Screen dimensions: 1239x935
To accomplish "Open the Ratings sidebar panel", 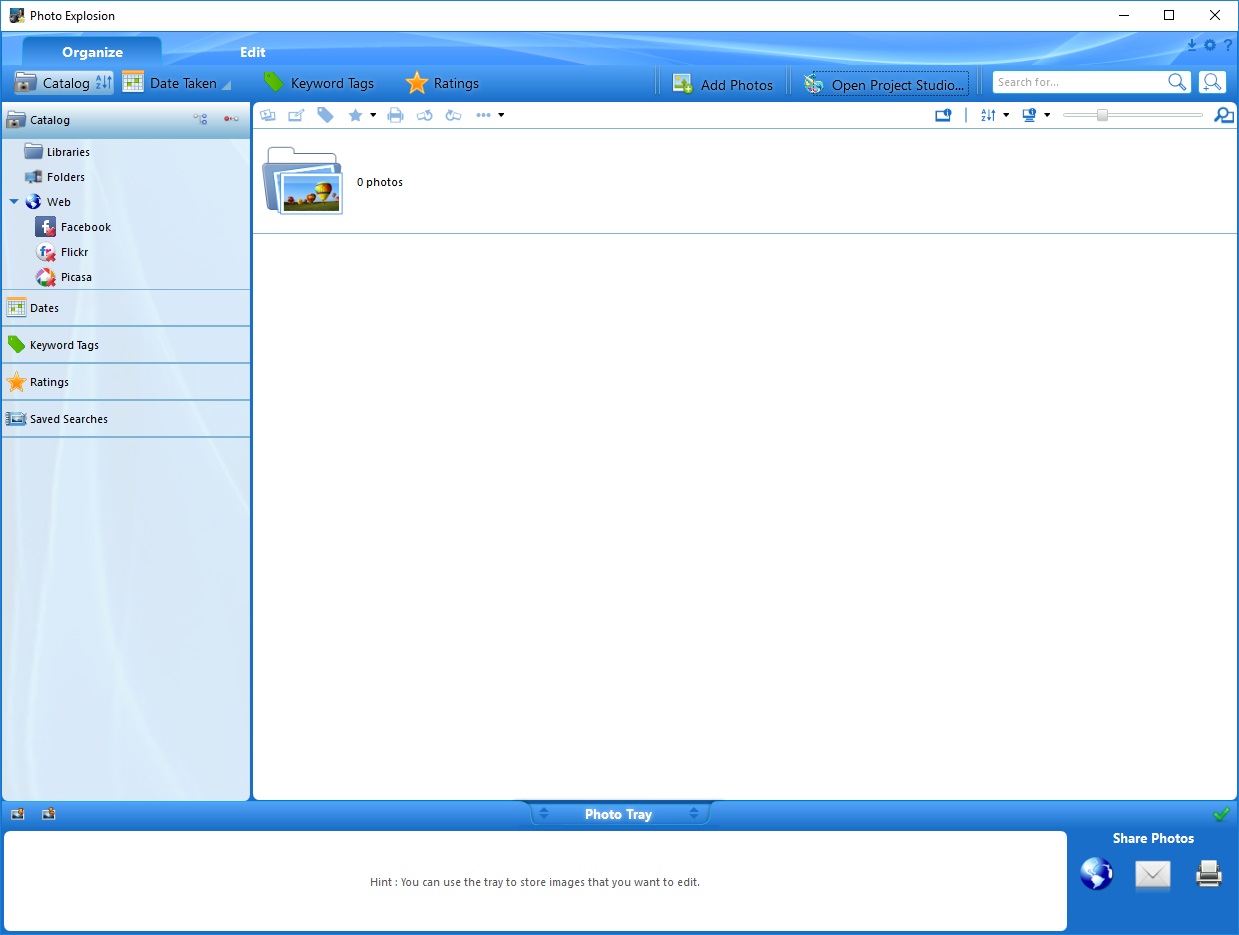I will (126, 382).
